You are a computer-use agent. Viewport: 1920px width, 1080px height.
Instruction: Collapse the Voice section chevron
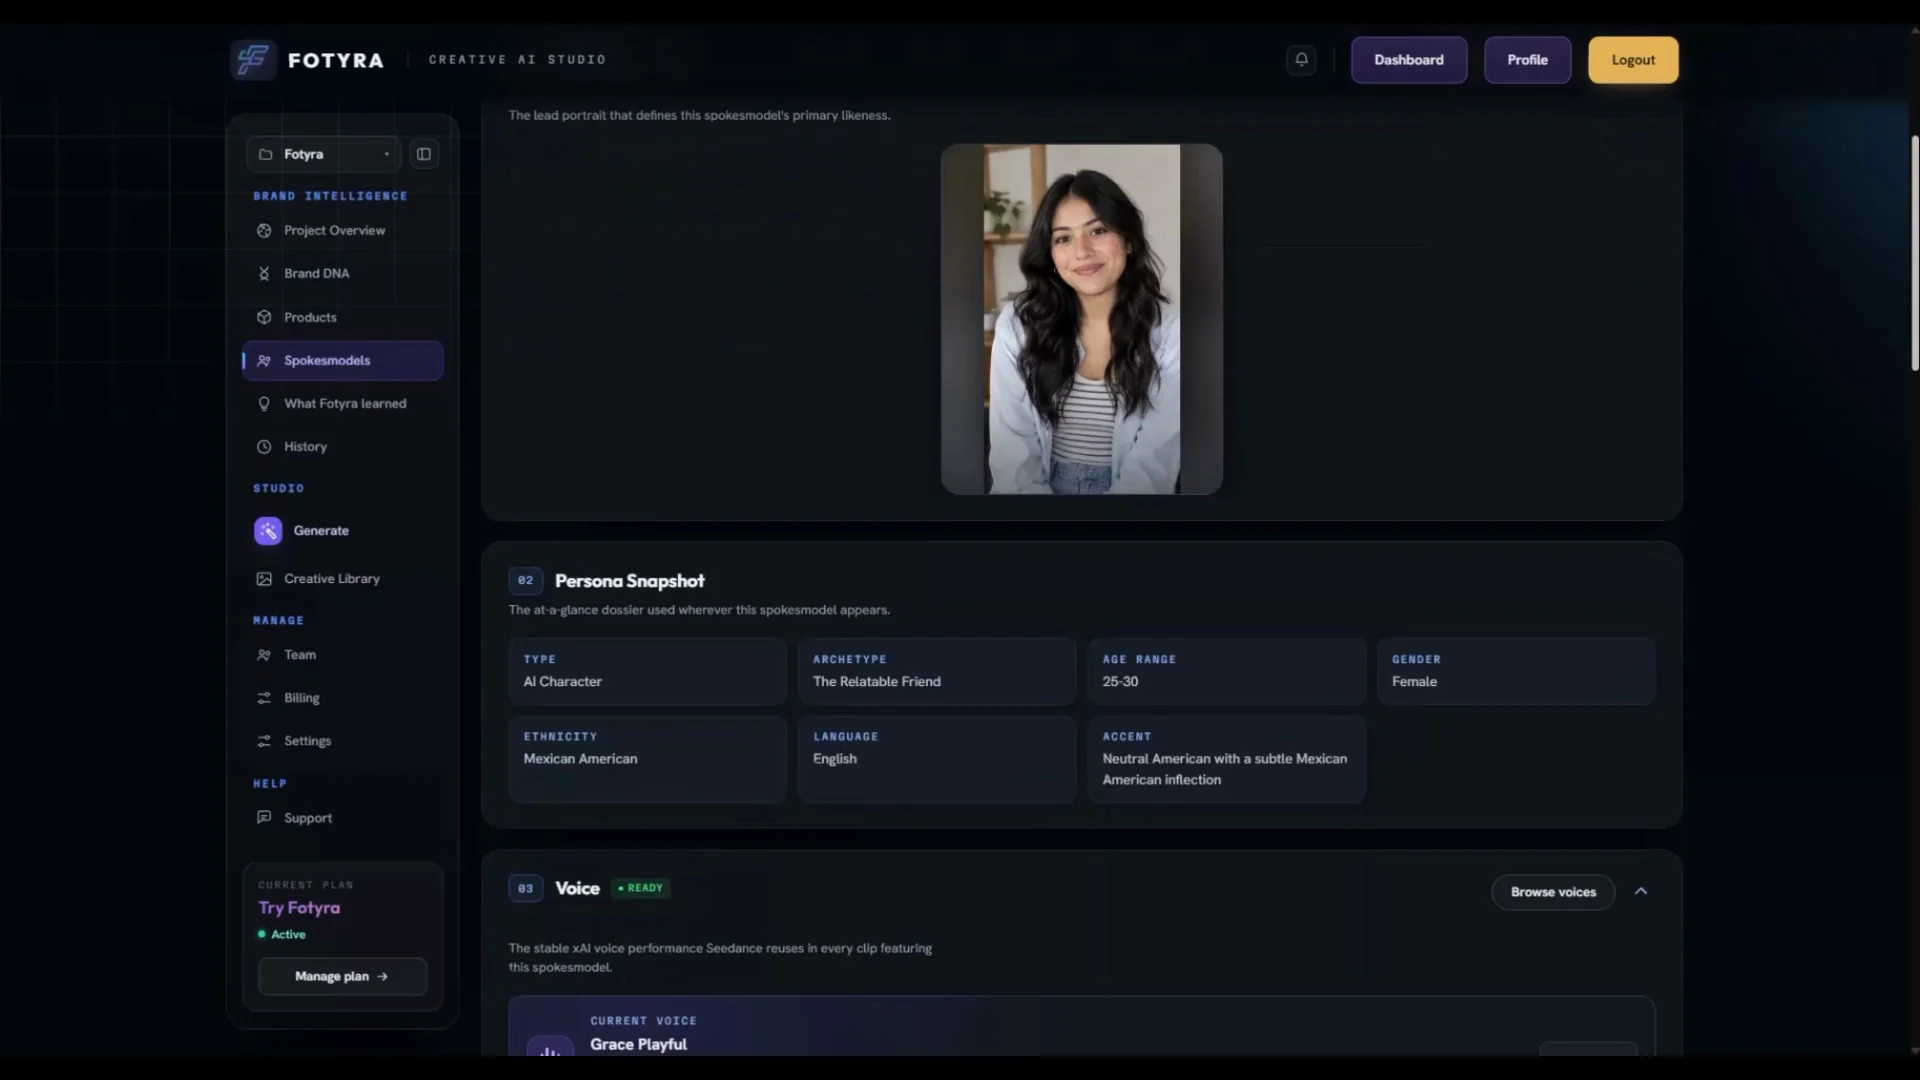click(x=1641, y=891)
